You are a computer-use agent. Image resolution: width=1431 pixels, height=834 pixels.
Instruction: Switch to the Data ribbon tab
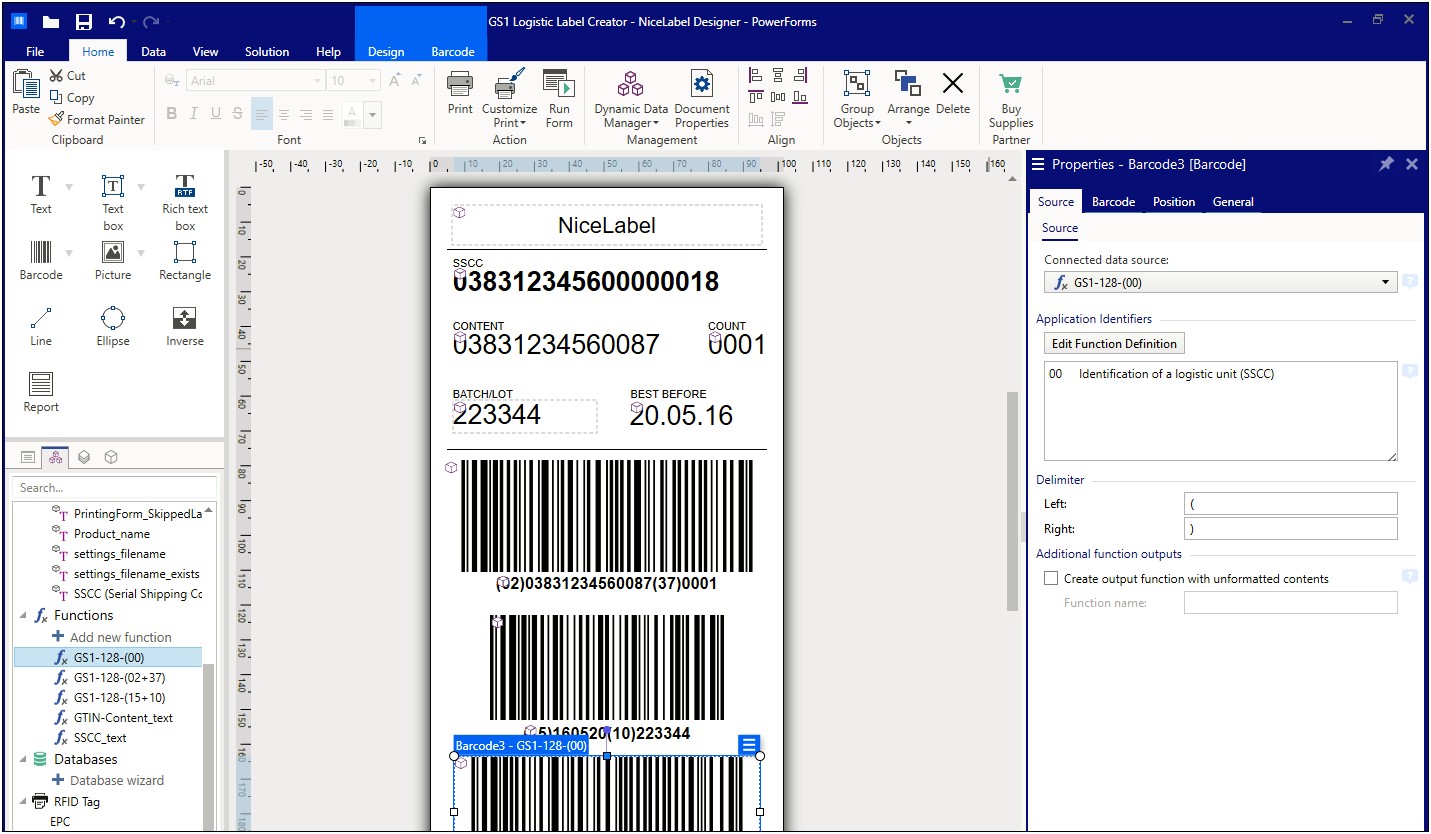(153, 51)
